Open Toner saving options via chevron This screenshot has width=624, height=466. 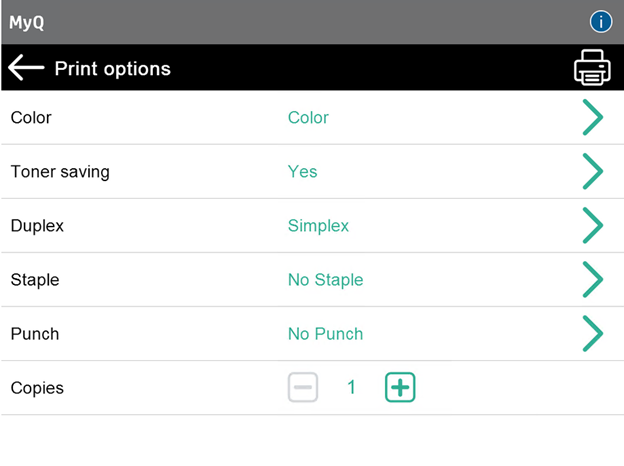tap(593, 171)
